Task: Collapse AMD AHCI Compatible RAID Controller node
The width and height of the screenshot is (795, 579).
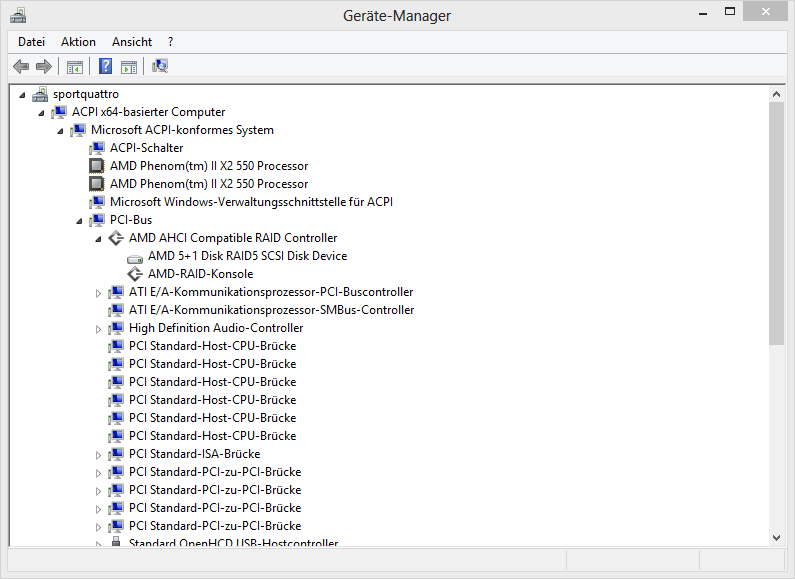Action: point(98,239)
